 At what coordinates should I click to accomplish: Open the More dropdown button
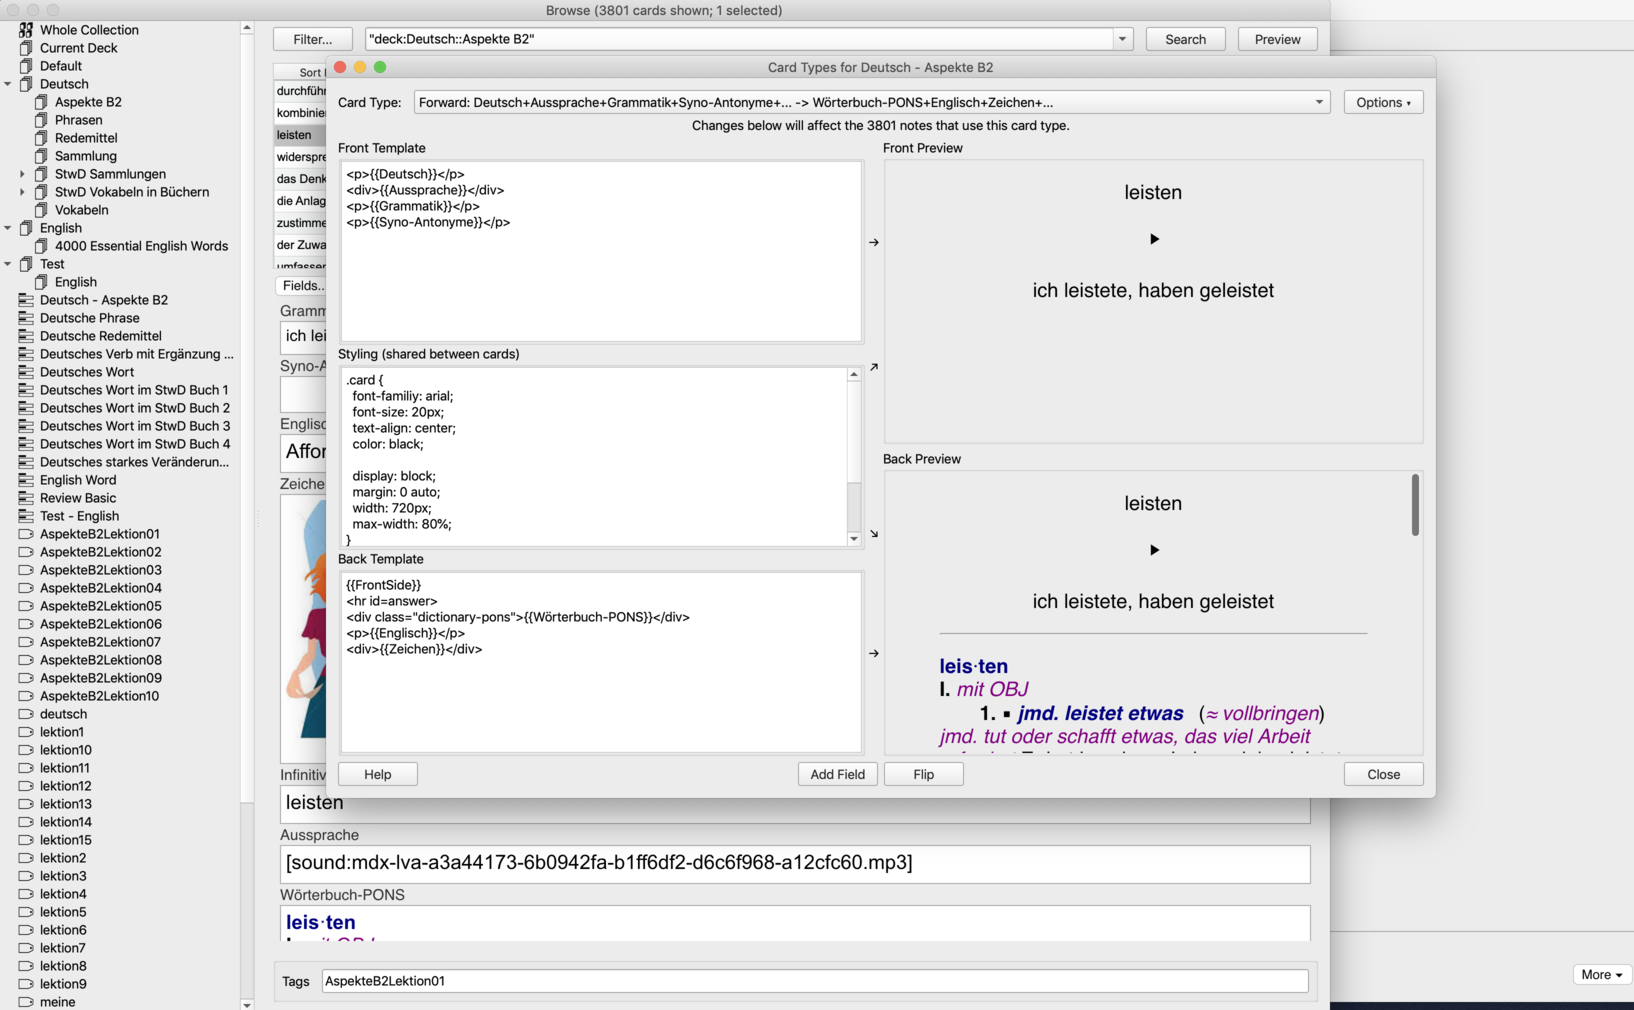pos(1601,974)
